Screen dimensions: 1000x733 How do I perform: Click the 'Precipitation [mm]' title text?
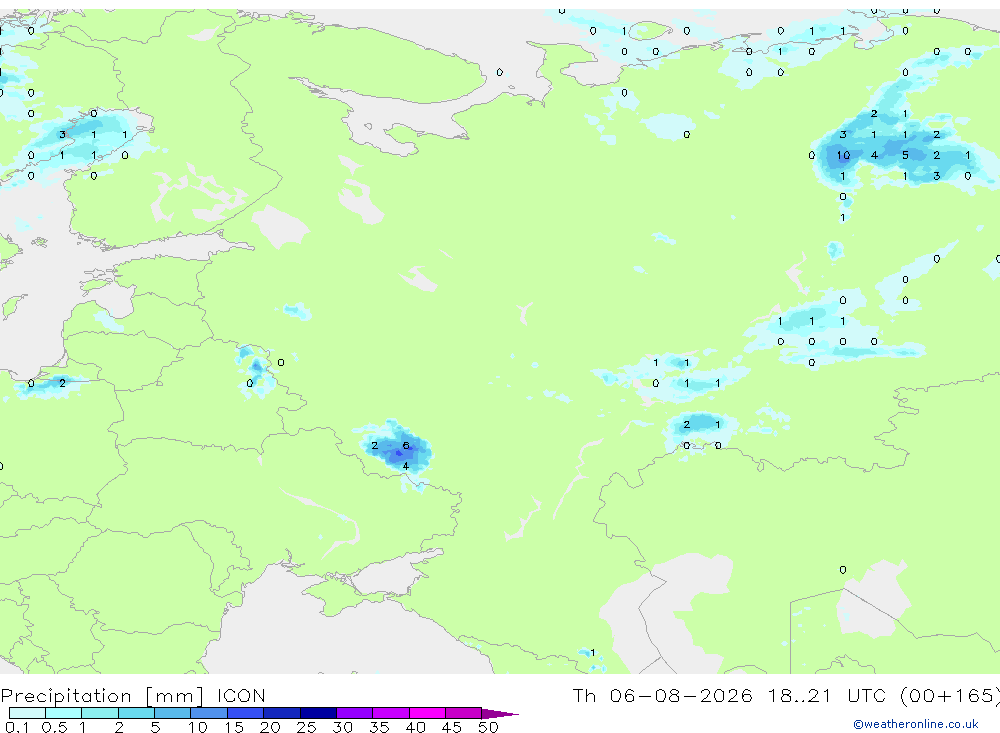(x=102, y=696)
